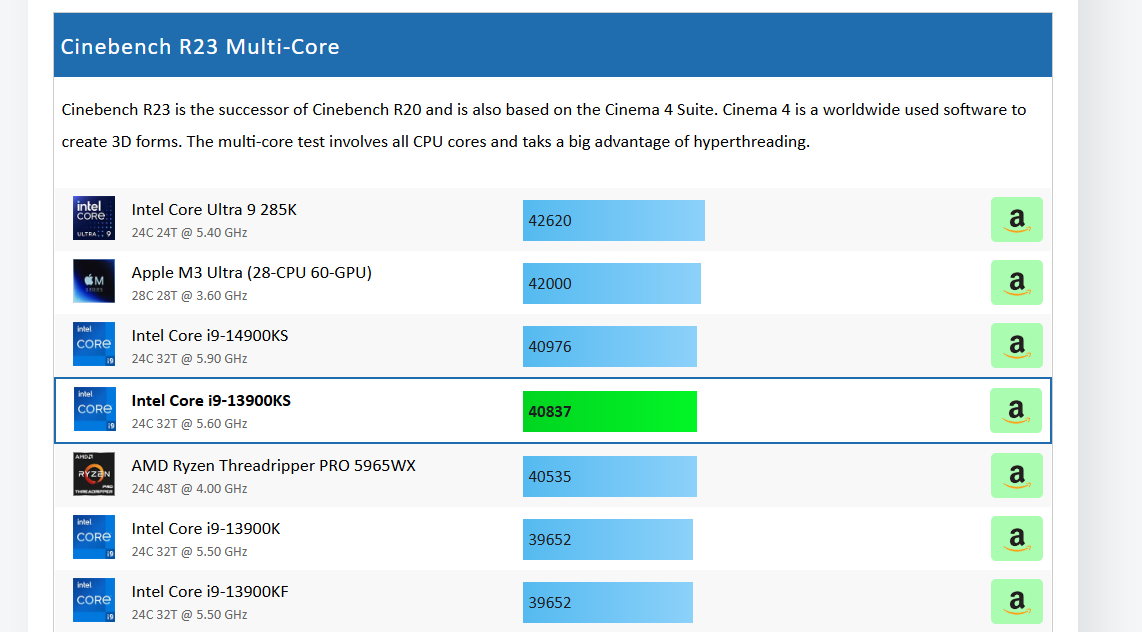This screenshot has width=1142, height=632.
Task: Open Amazon link for Intel Core i9-13900K
Action: [x=1017, y=538]
